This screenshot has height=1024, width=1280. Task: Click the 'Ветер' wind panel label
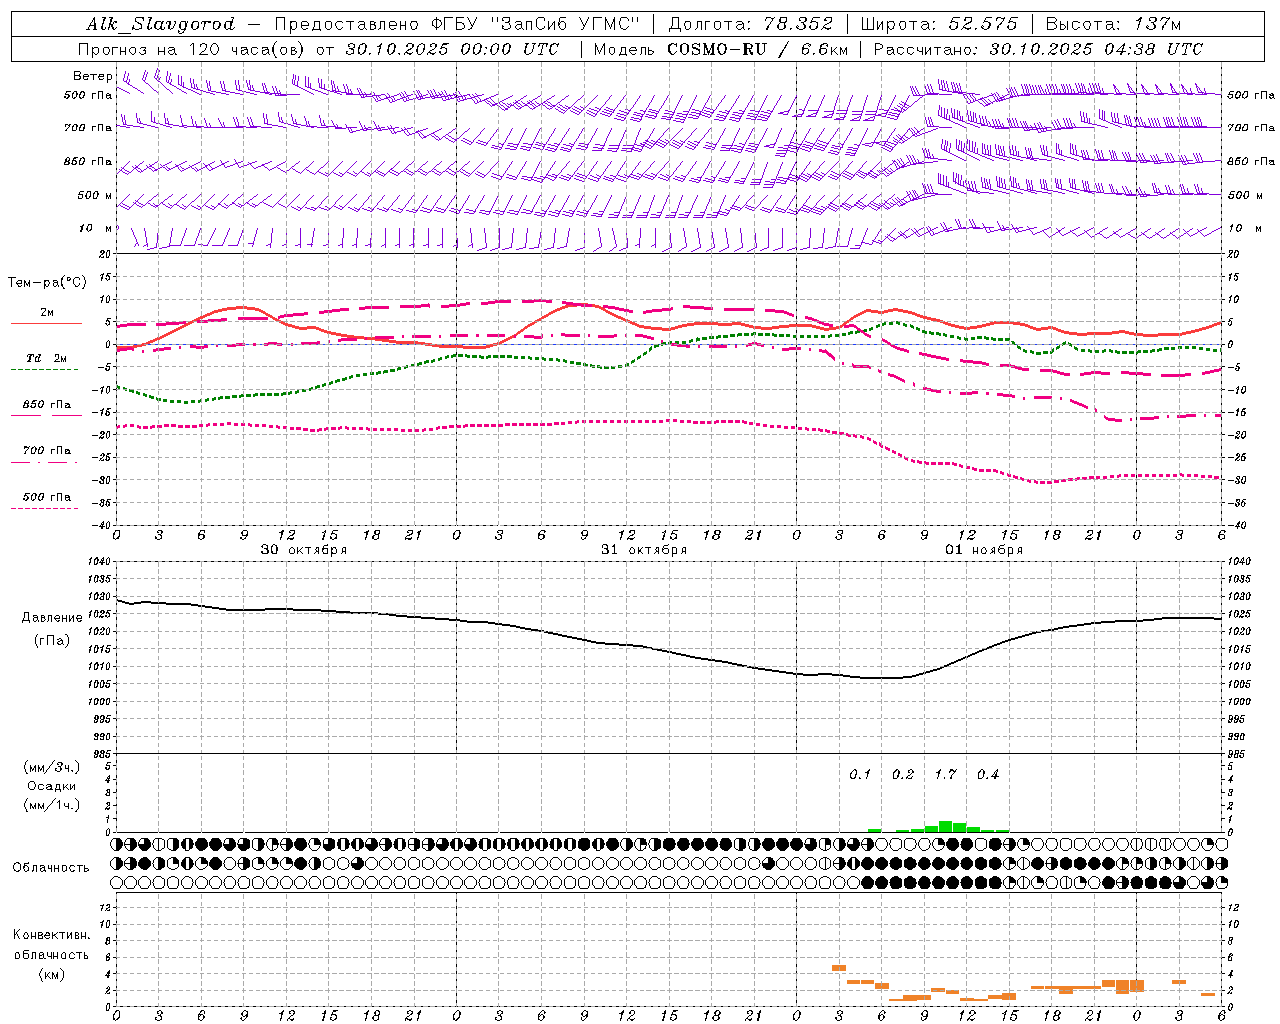click(93, 76)
